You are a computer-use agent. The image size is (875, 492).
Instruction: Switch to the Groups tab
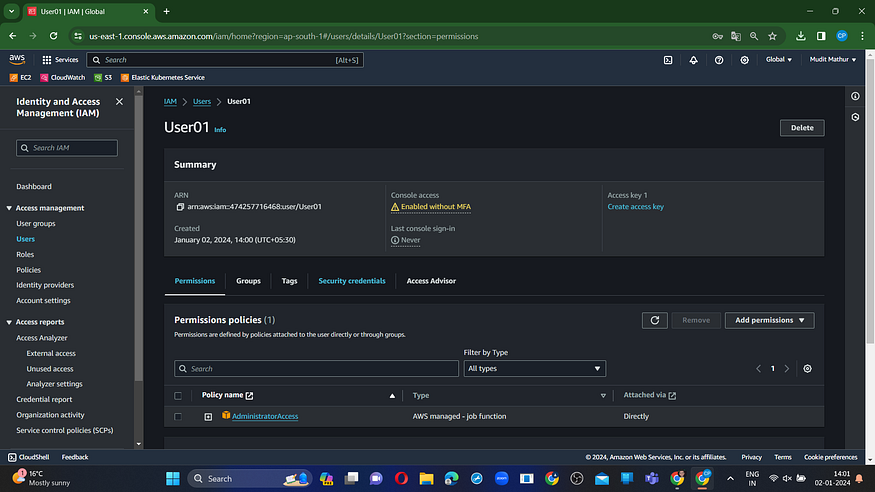pyautogui.click(x=248, y=281)
